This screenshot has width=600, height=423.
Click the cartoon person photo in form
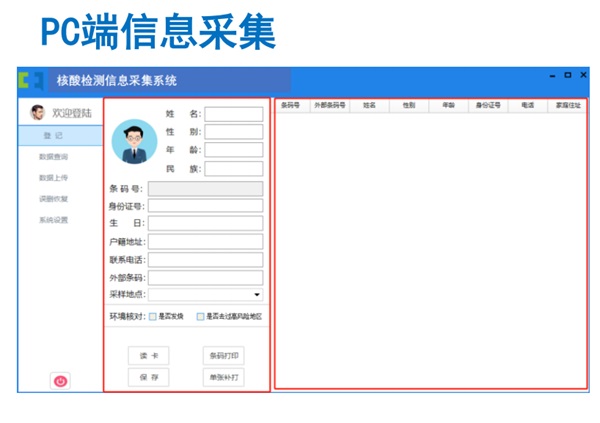point(133,141)
